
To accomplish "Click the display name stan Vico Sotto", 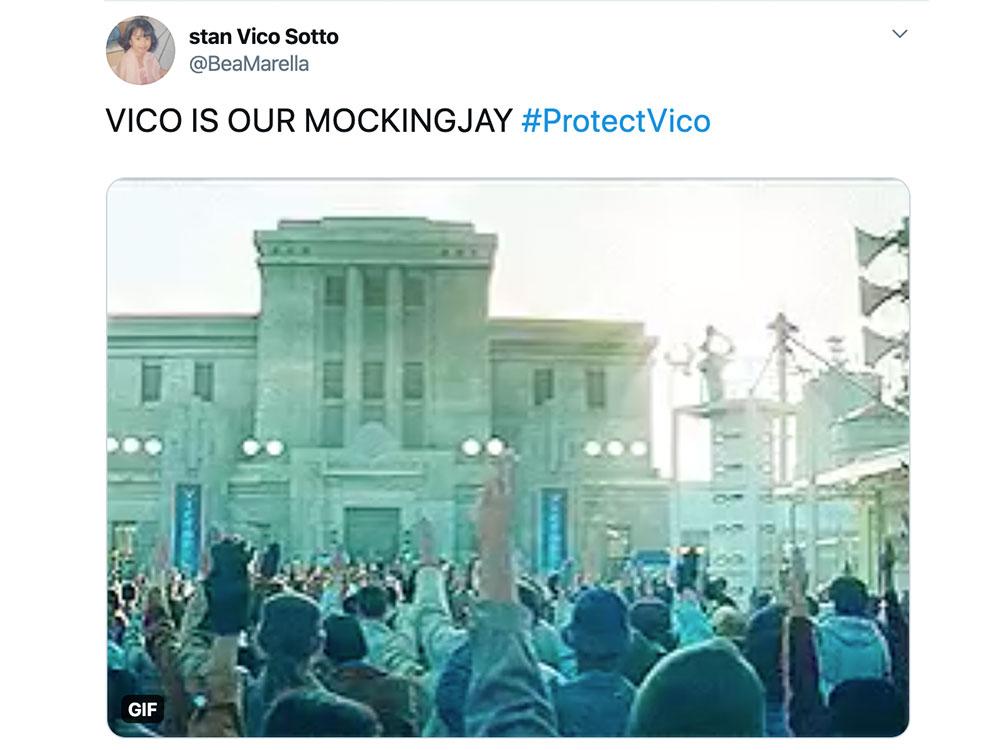I will 263,37.
